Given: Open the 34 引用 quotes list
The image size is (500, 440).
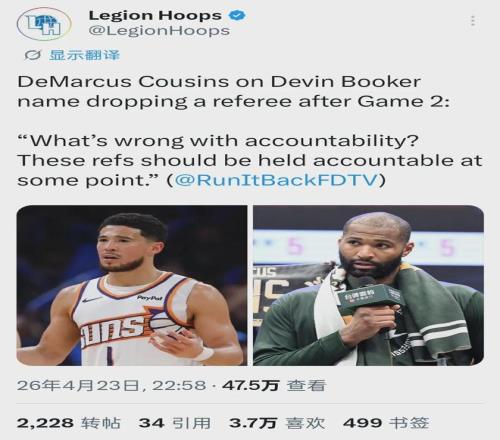Looking at the screenshot, I should (x=175, y=423).
